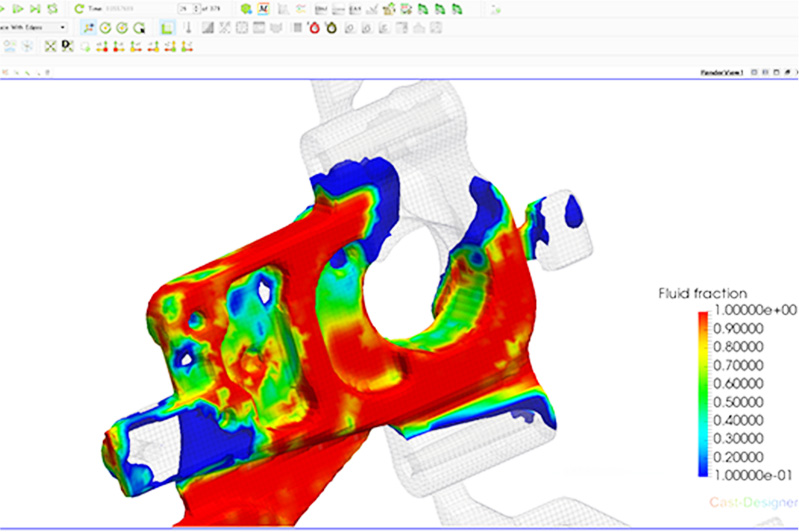Click the Zoom to Box icon
This screenshot has width=799, height=532.
click(x=67, y=45)
